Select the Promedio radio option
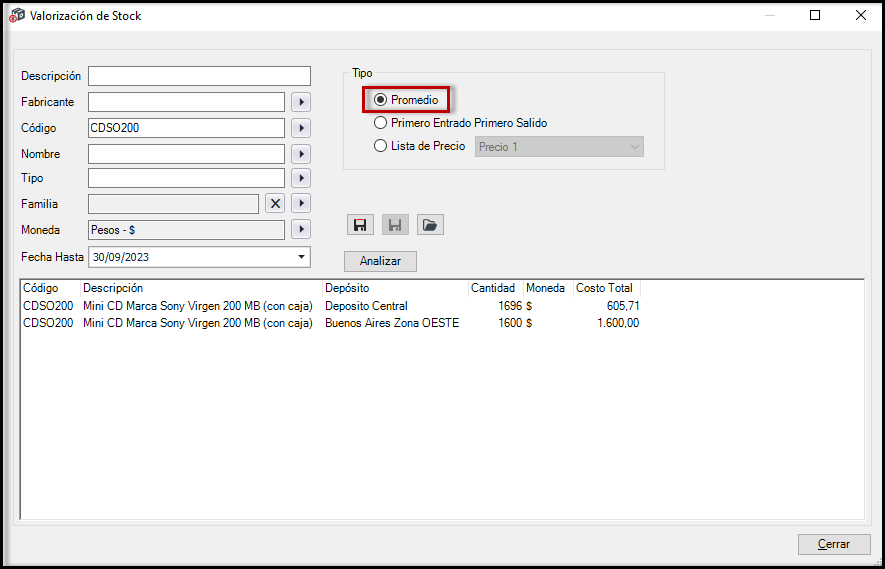Image resolution: width=885 pixels, height=569 pixels. [406, 100]
